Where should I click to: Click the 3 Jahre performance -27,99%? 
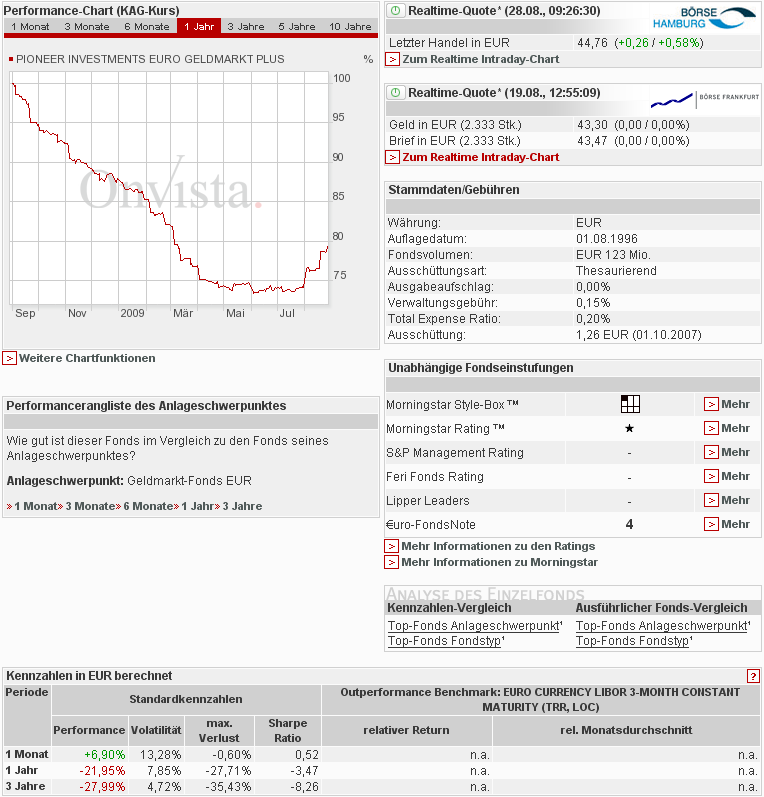coord(102,787)
